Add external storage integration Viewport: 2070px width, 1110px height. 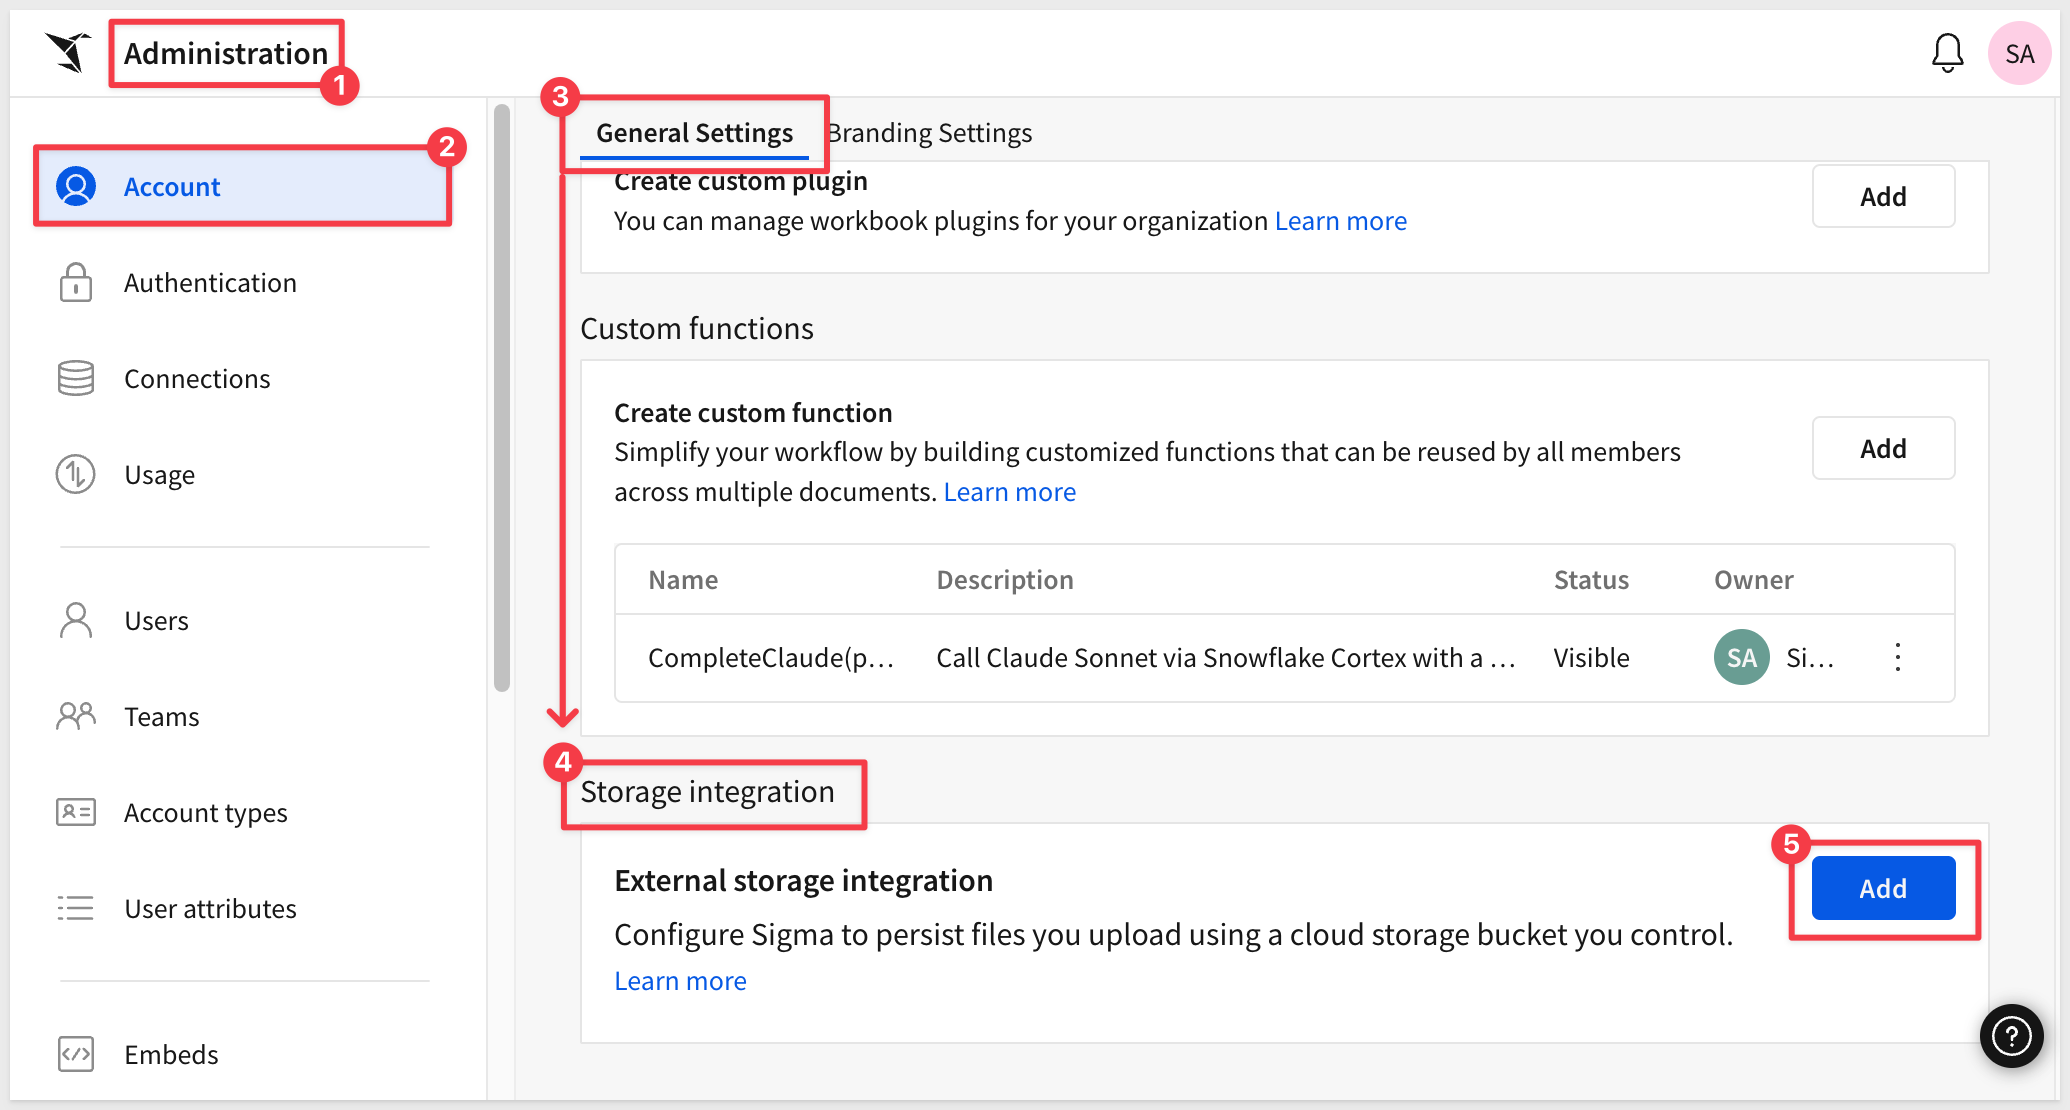(1882, 888)
